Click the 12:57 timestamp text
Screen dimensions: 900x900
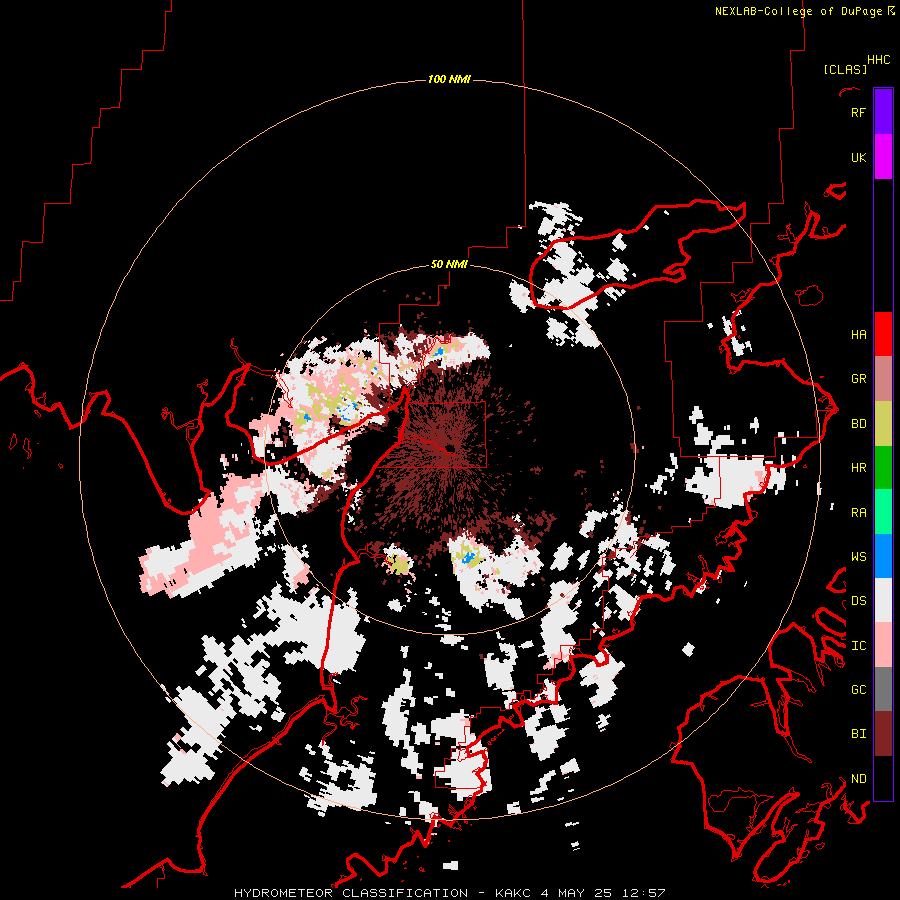coord(643,893)
